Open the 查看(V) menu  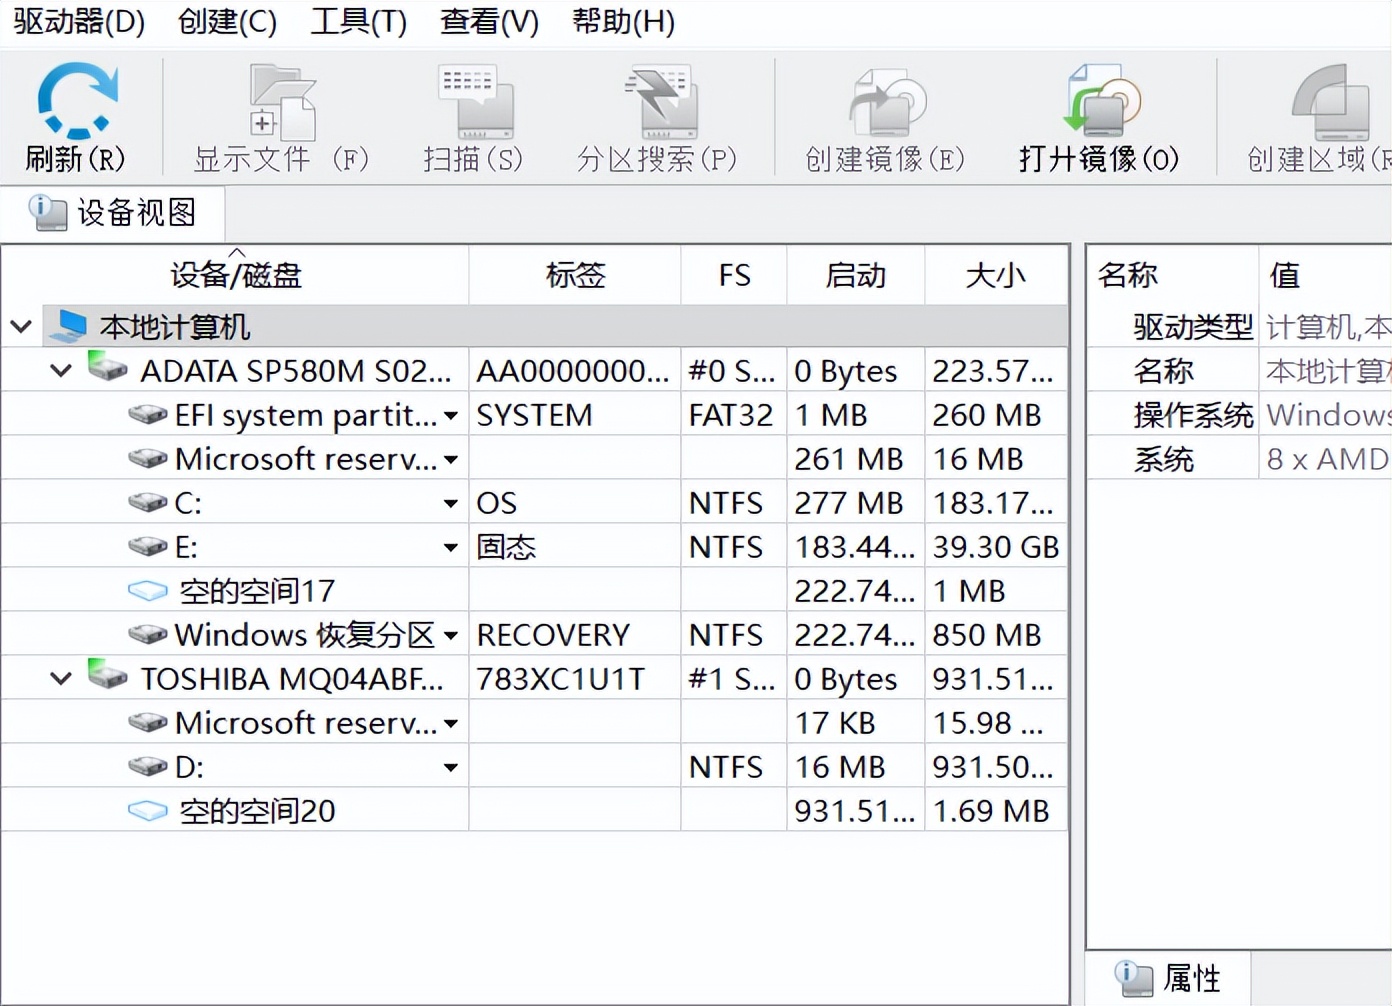[488, 22]
